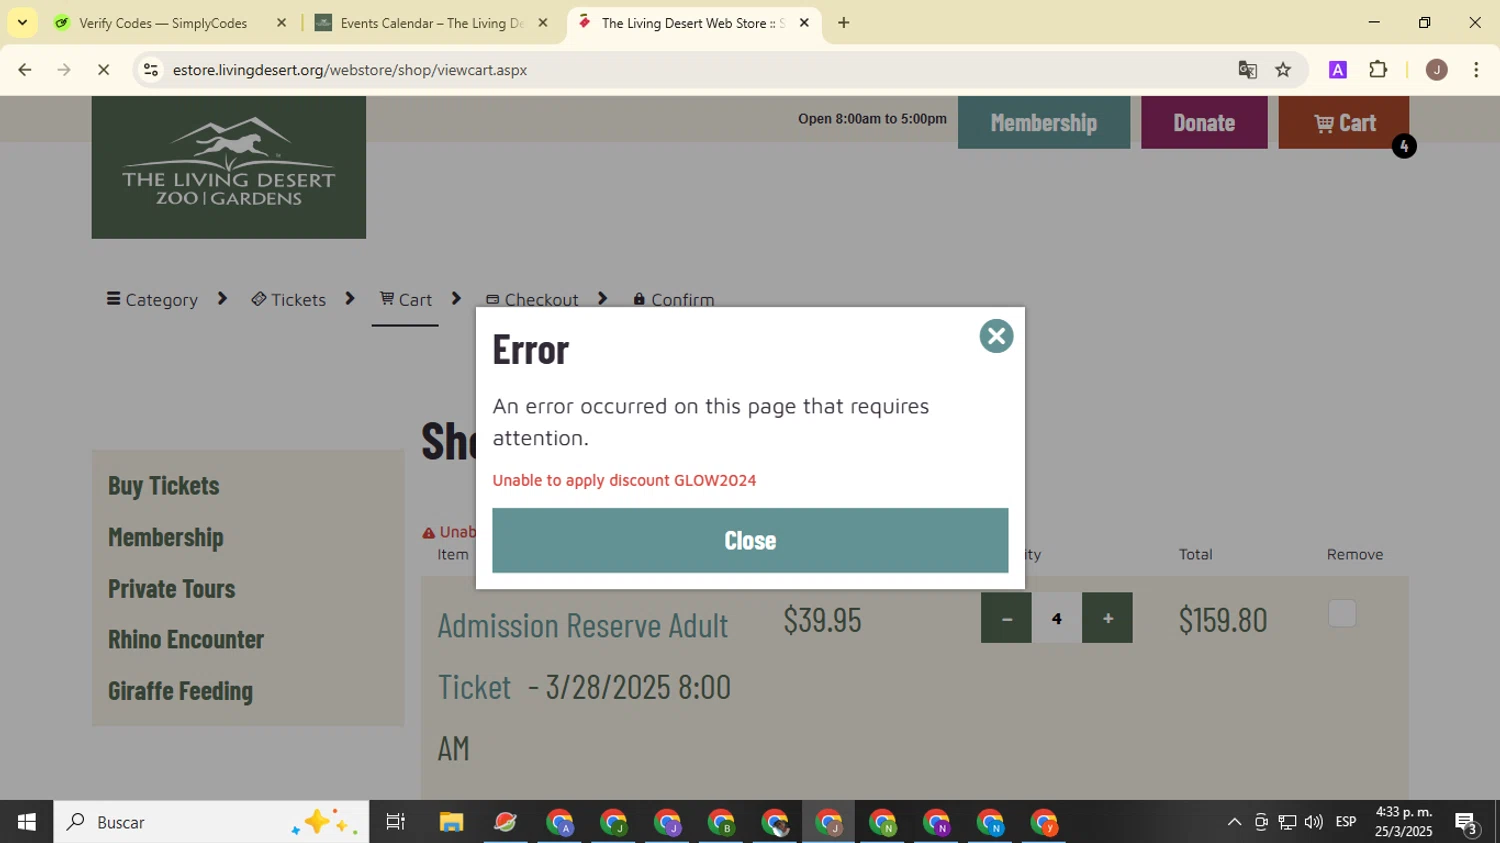The image size is (1500, 843).
Task: Close the Error dialog with X icon
Action: [996, 336]
